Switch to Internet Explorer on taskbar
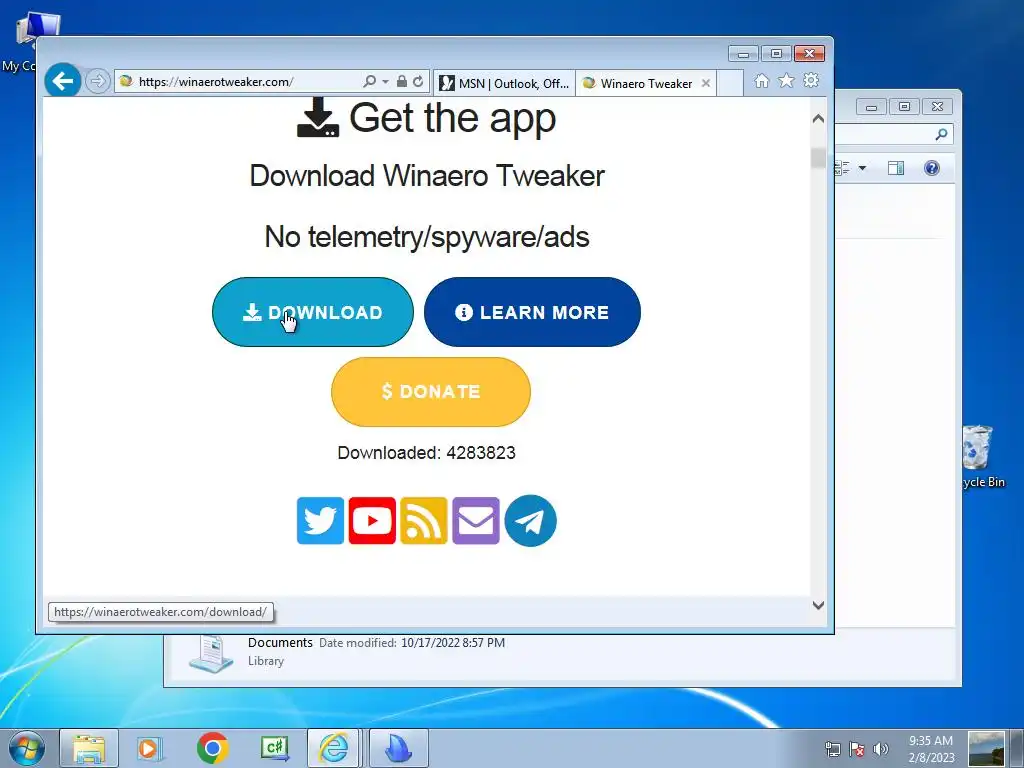1024x768 pixels. (334, 748)
